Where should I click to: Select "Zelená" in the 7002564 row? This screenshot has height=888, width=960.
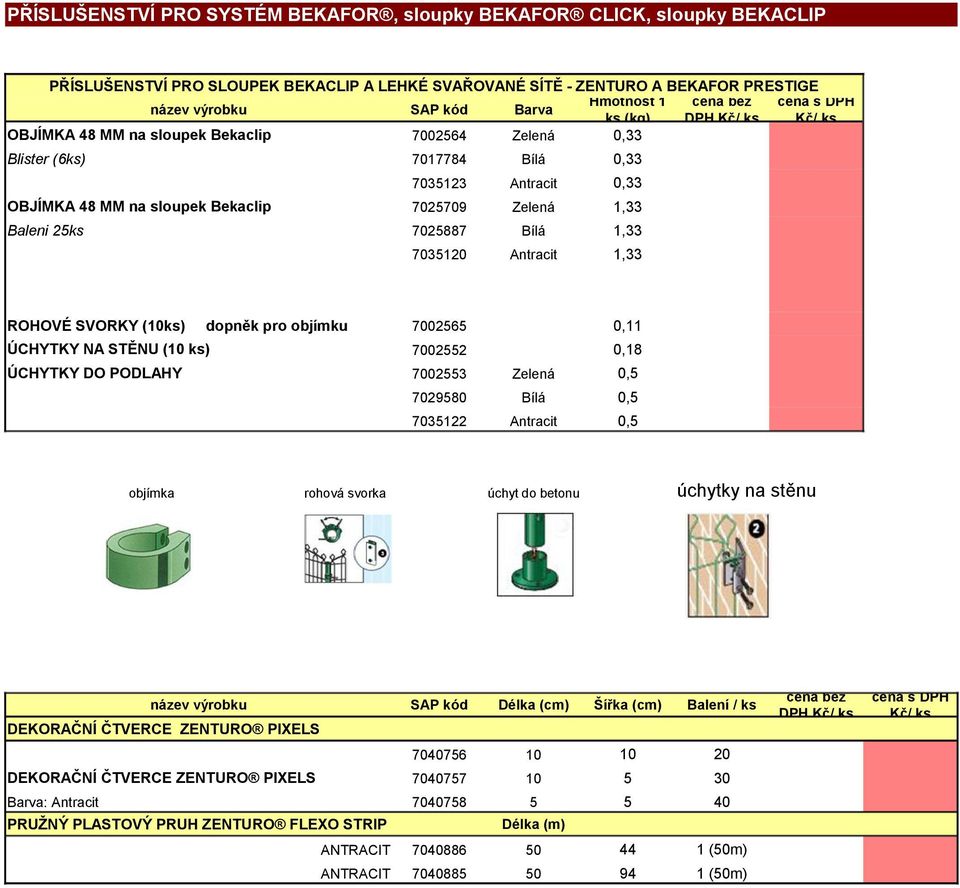click(533, 135)
